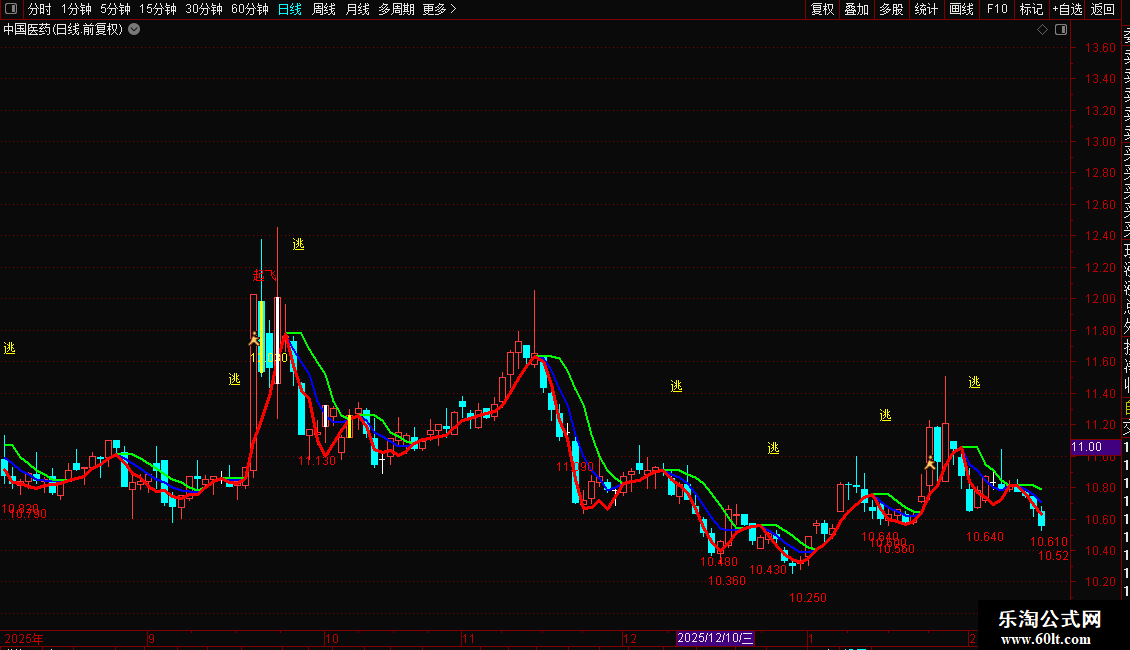Click the 起飞 takeoff signal label
The width and height of the screenshot is (1130, 650).
coord(264,275)
